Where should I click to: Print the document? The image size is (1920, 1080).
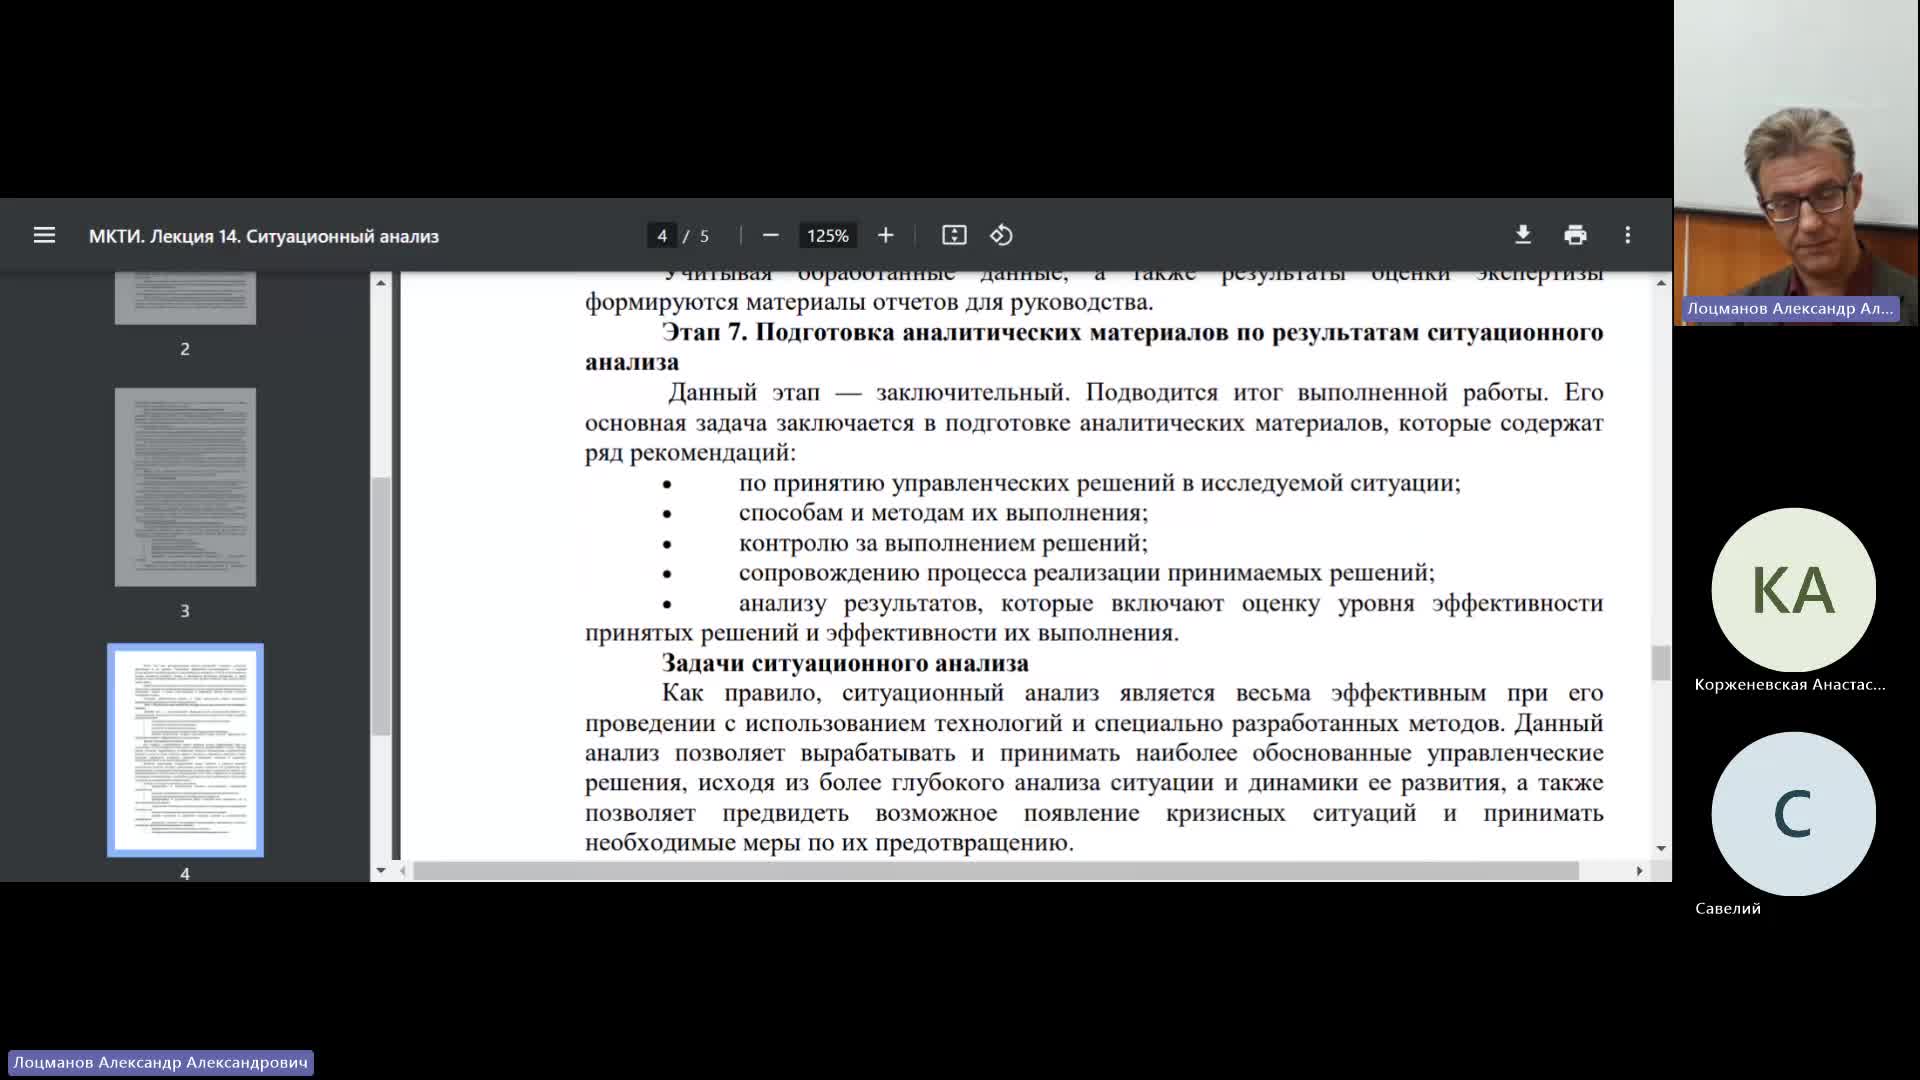point(1575,235)
